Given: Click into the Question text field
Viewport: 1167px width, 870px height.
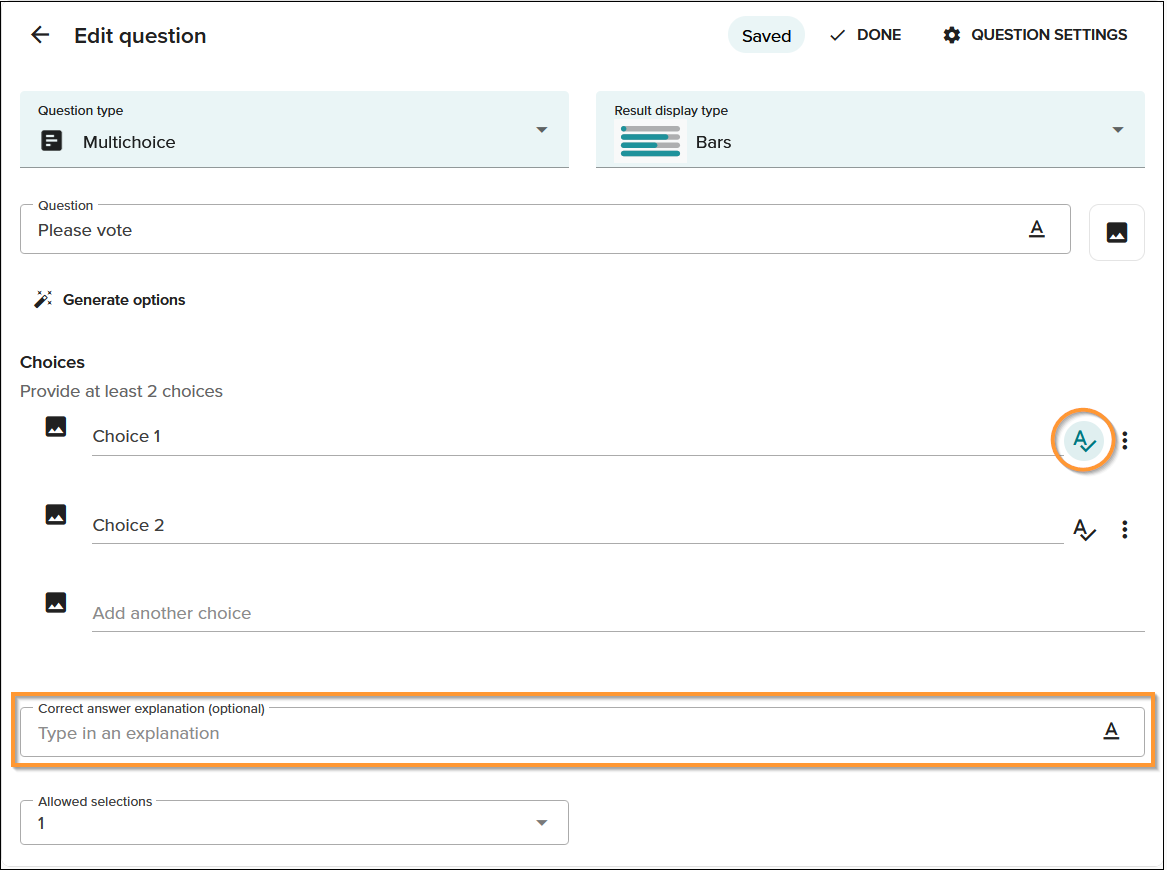Looking at the screenshot, I should (545, 229).
